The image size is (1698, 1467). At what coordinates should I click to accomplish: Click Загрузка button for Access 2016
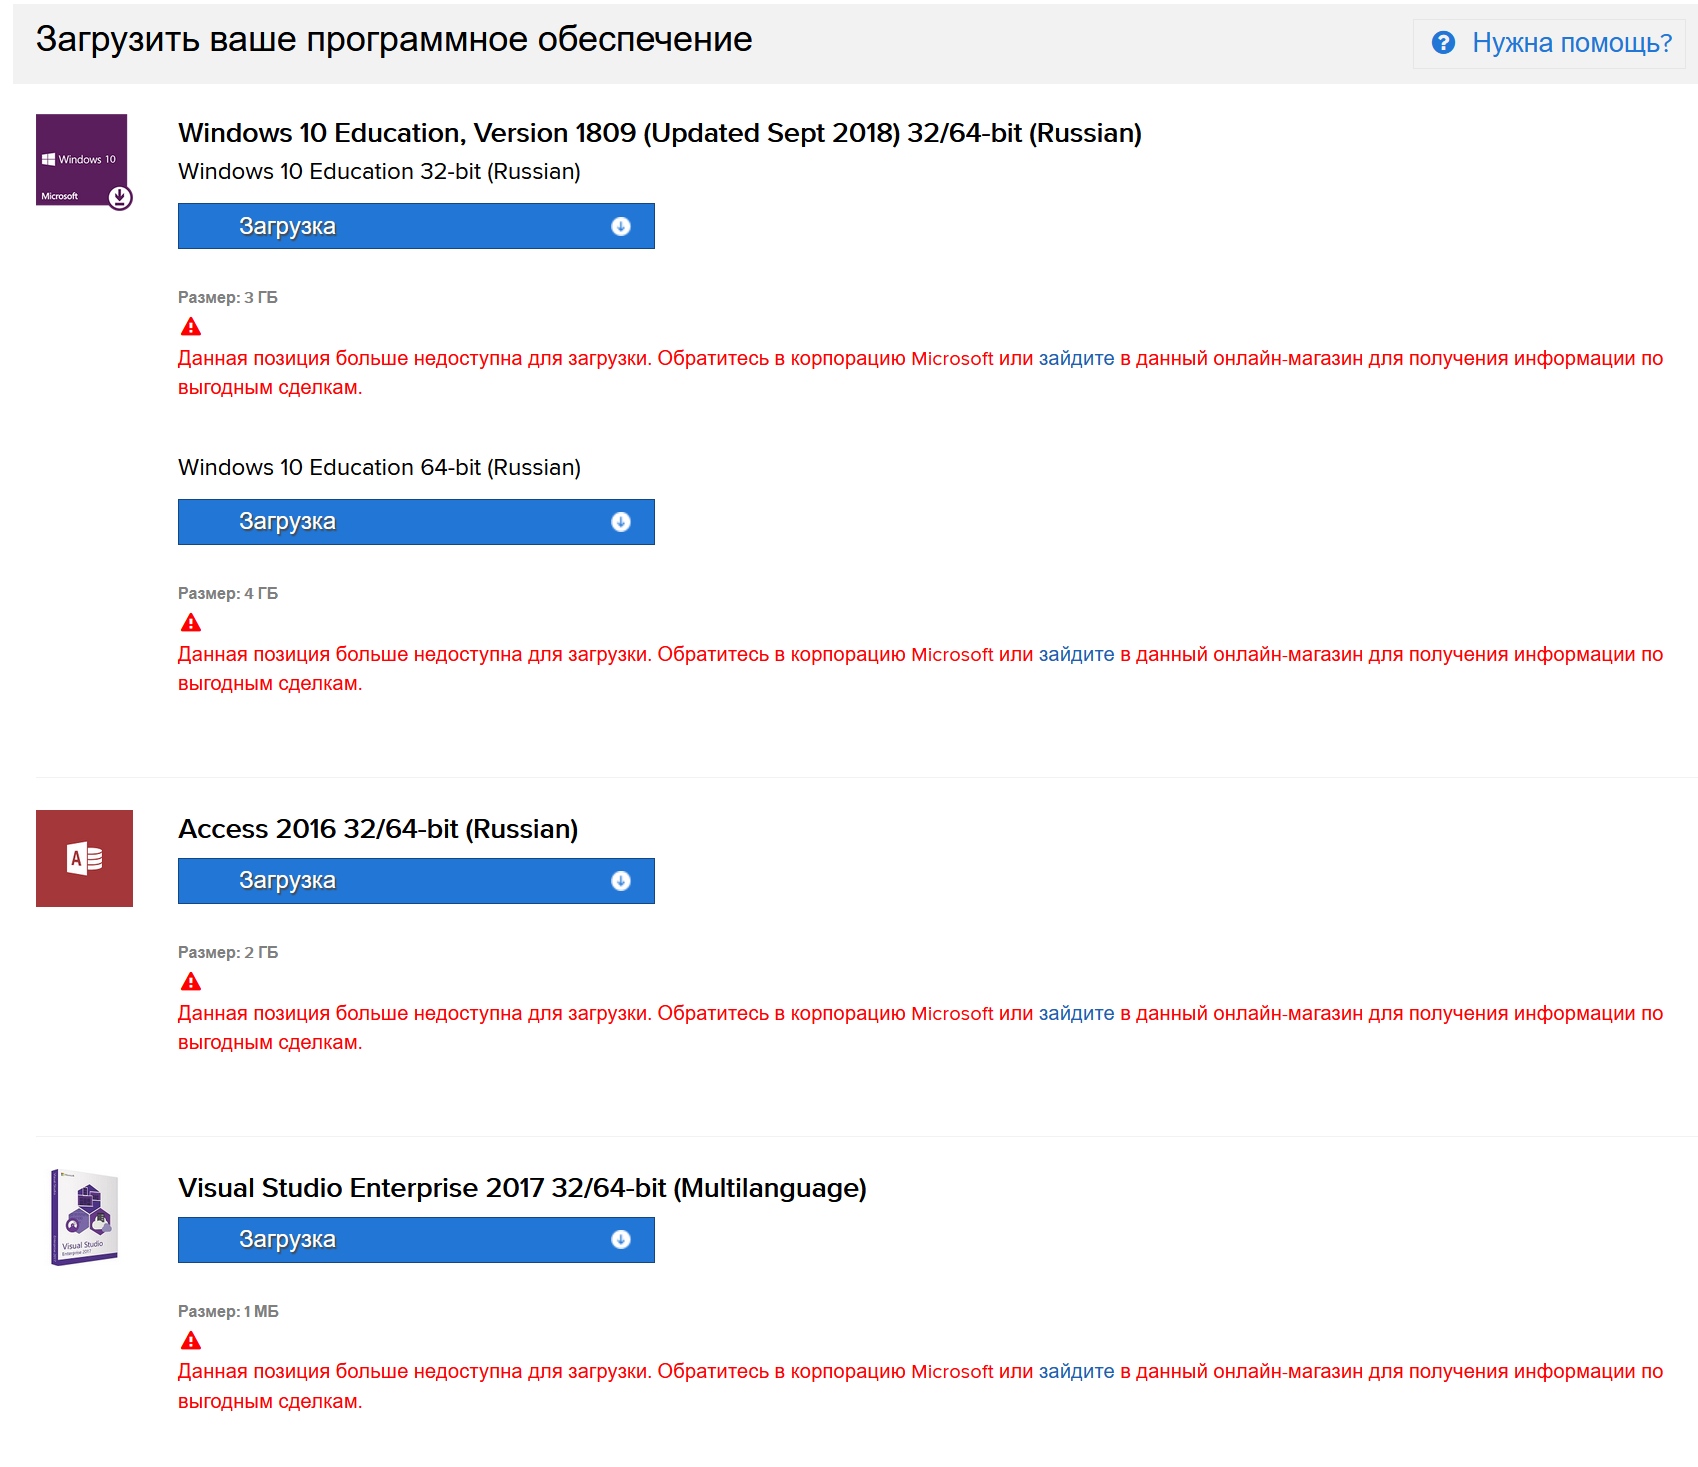(416, 881)
